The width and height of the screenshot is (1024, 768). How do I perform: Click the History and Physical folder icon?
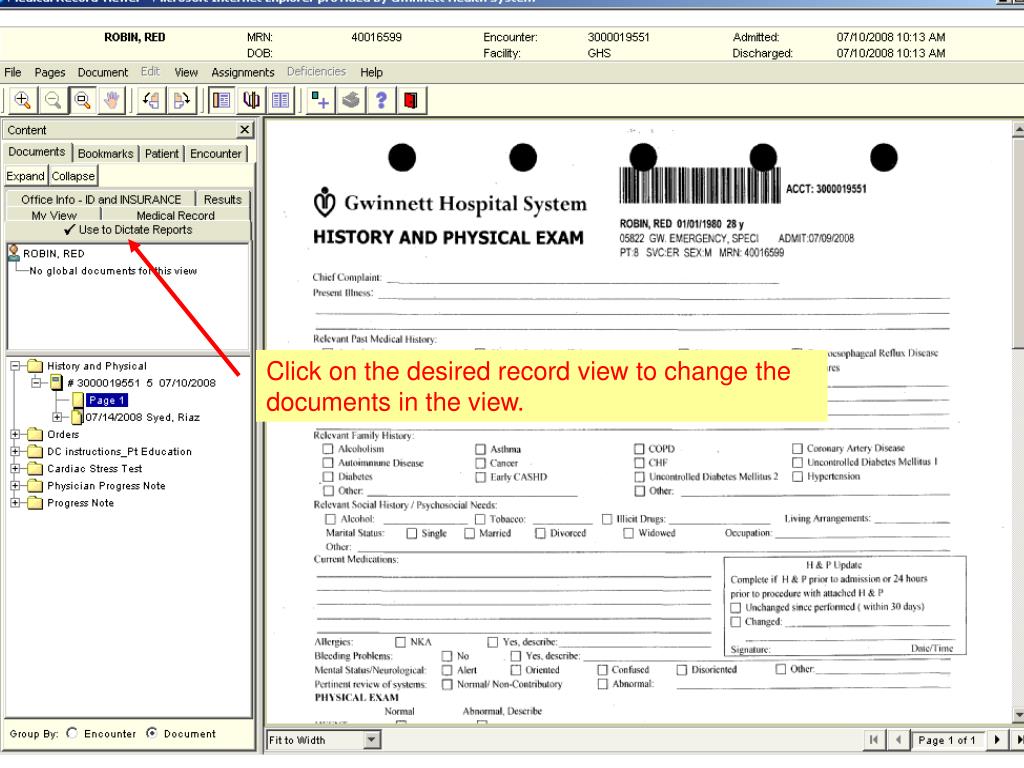(35, 366)
